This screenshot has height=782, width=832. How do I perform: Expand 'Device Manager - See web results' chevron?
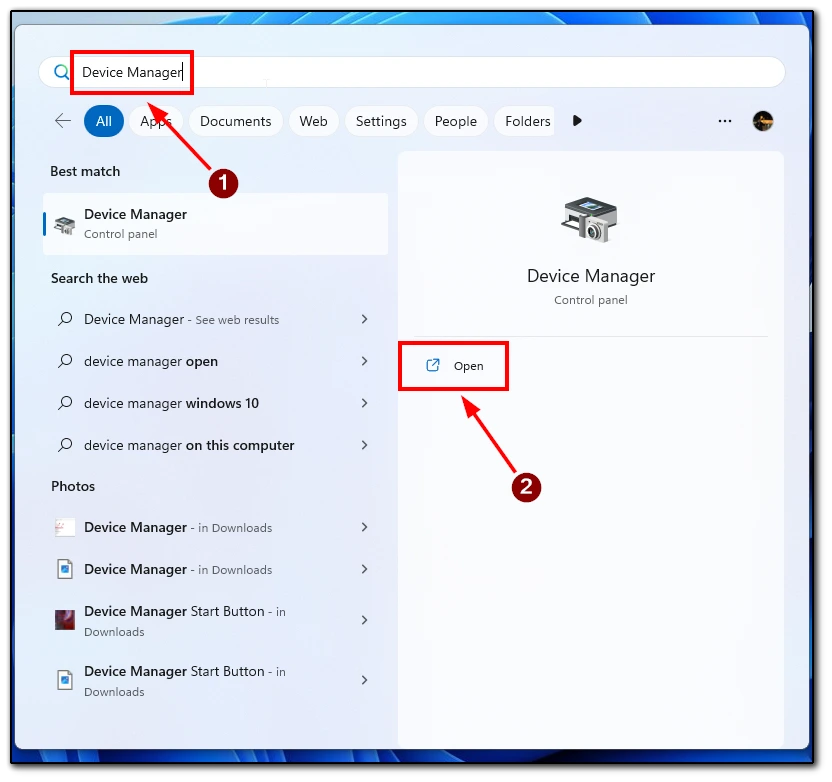click(x=365, y=319)
